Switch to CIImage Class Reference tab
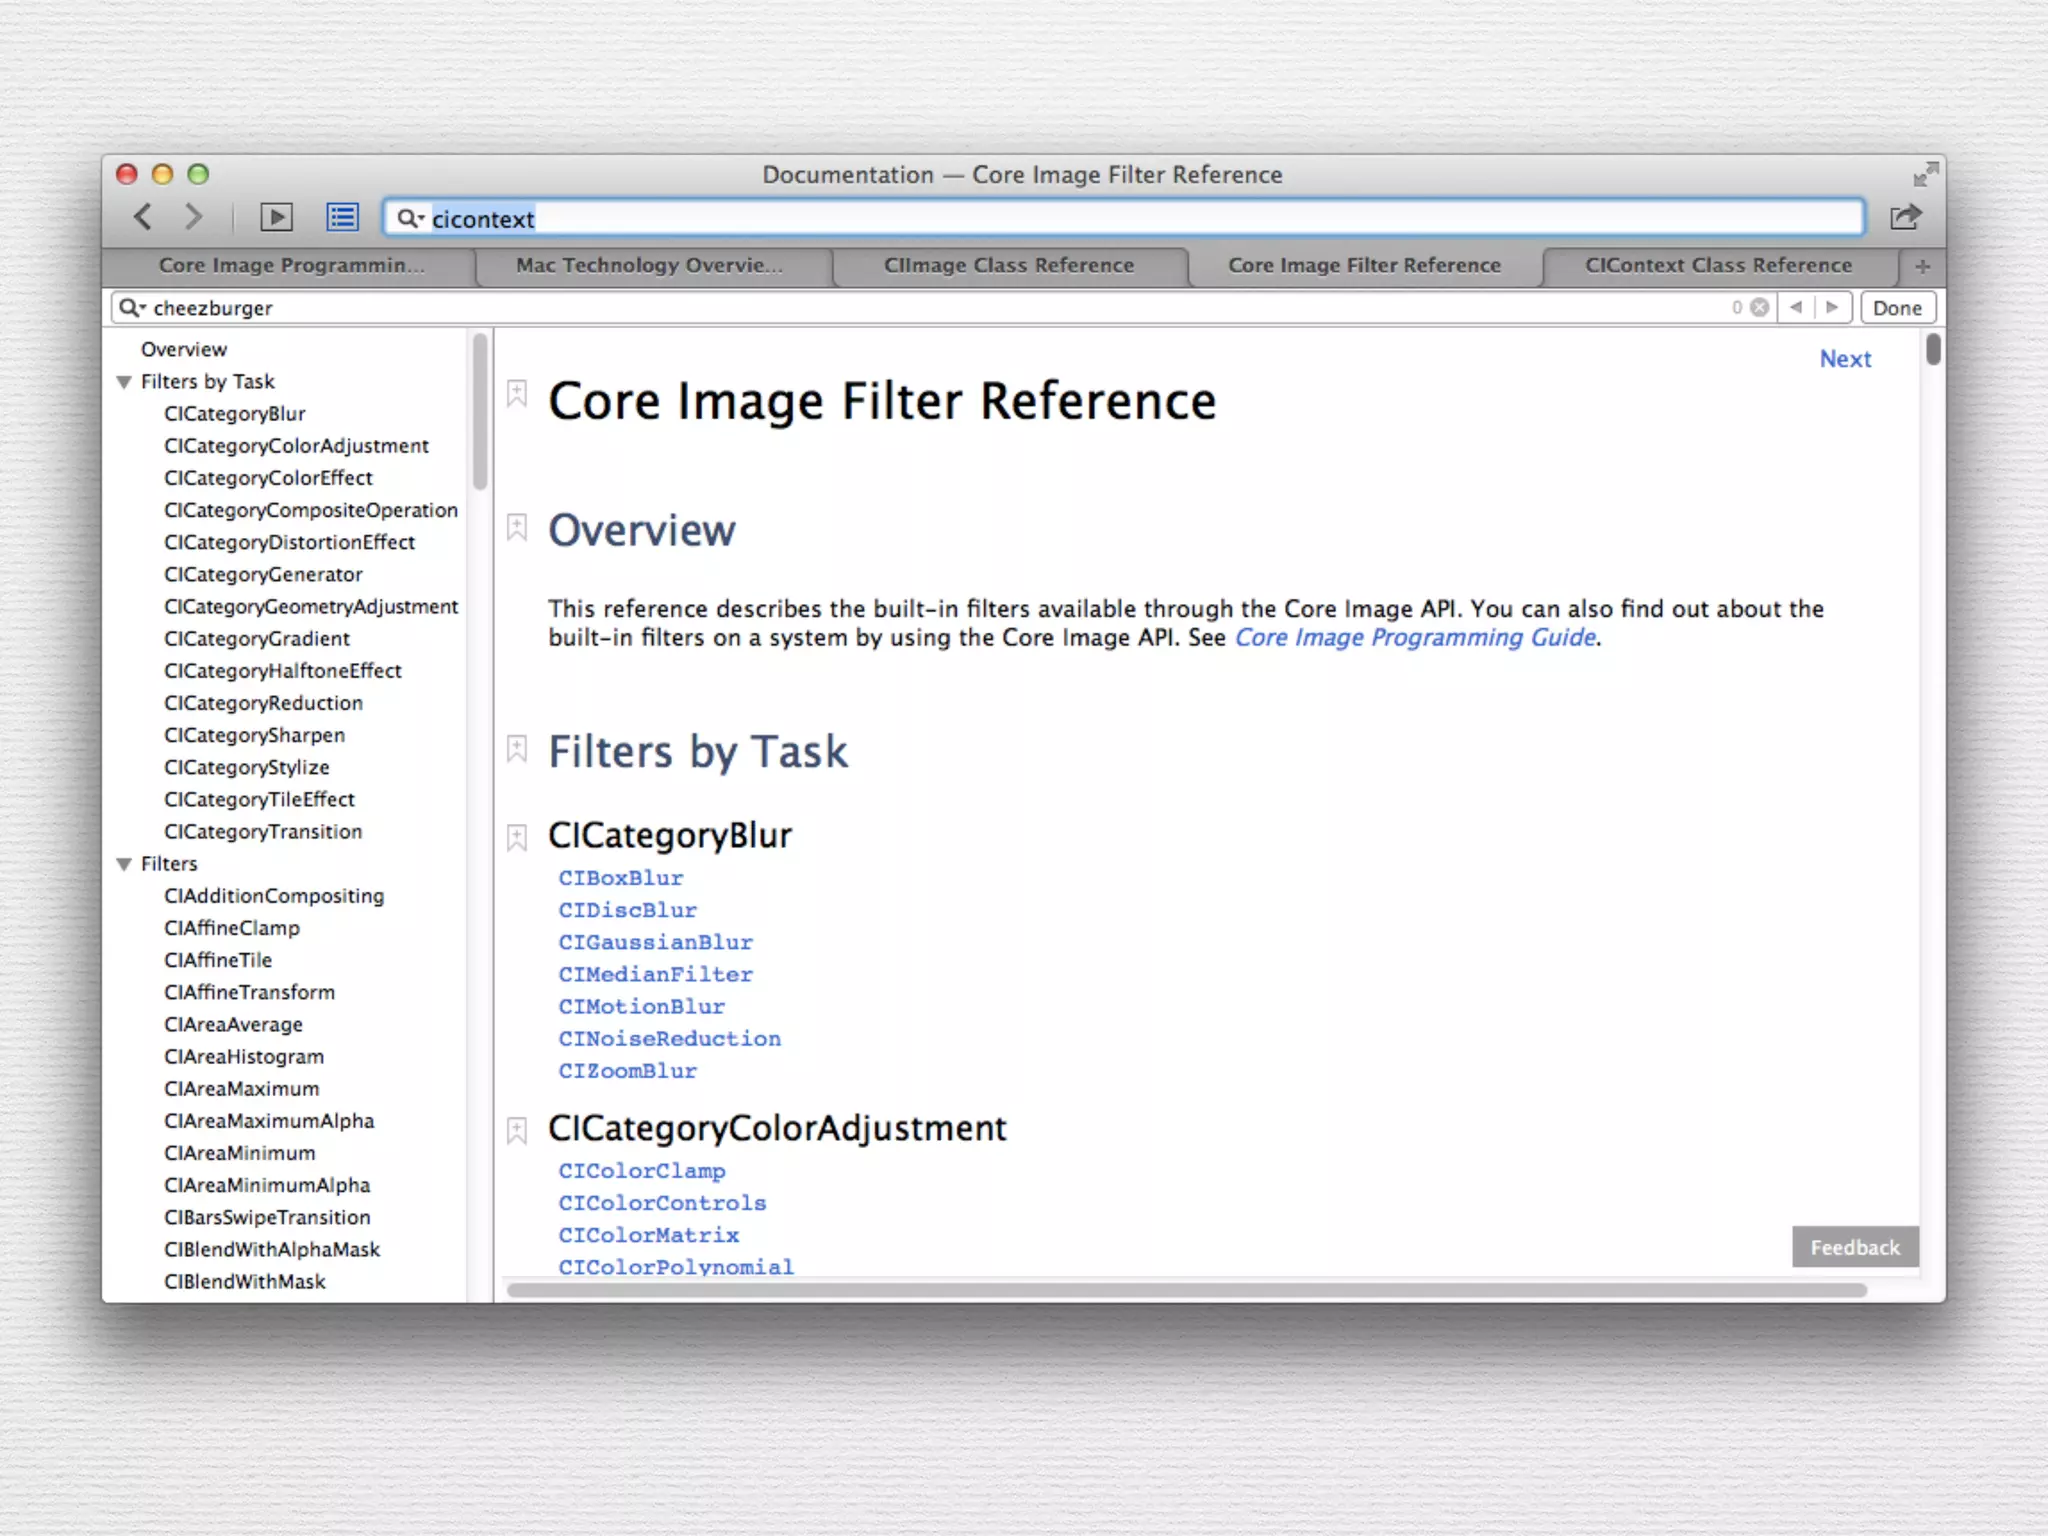 coord(1008,266)
